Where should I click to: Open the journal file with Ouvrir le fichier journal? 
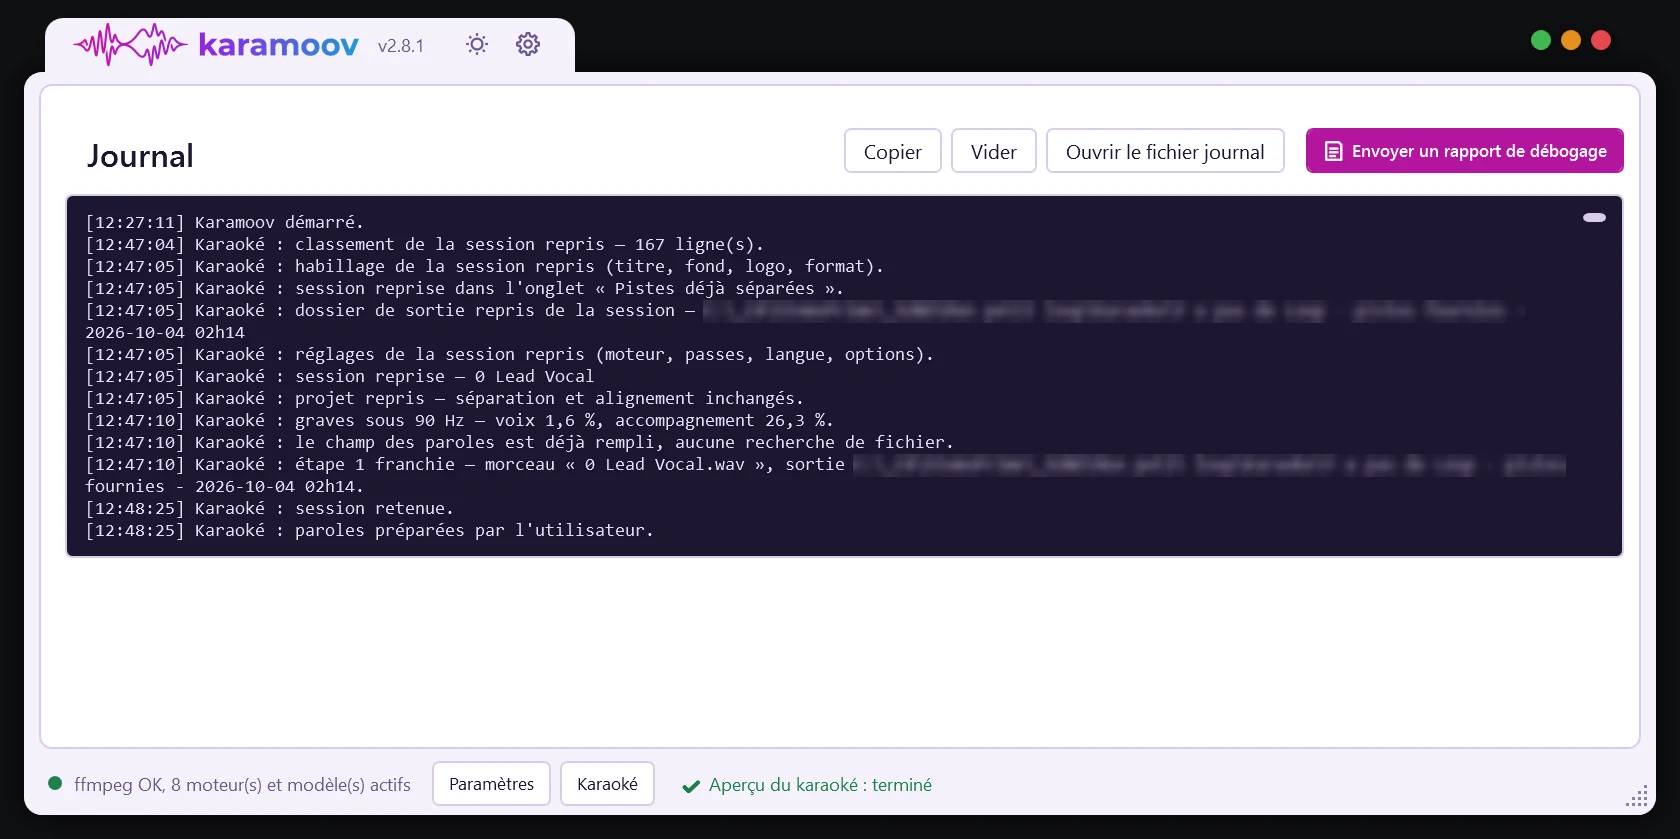(x=1165, y=151)
